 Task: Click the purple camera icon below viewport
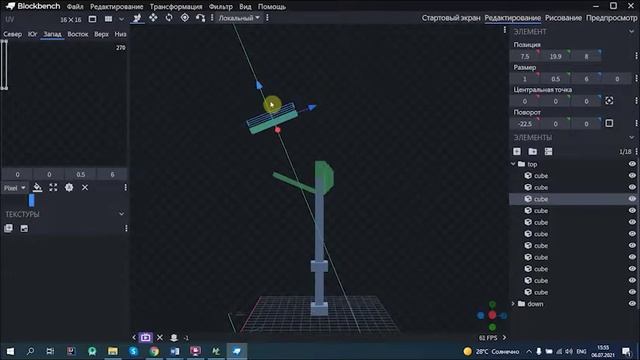145,338
